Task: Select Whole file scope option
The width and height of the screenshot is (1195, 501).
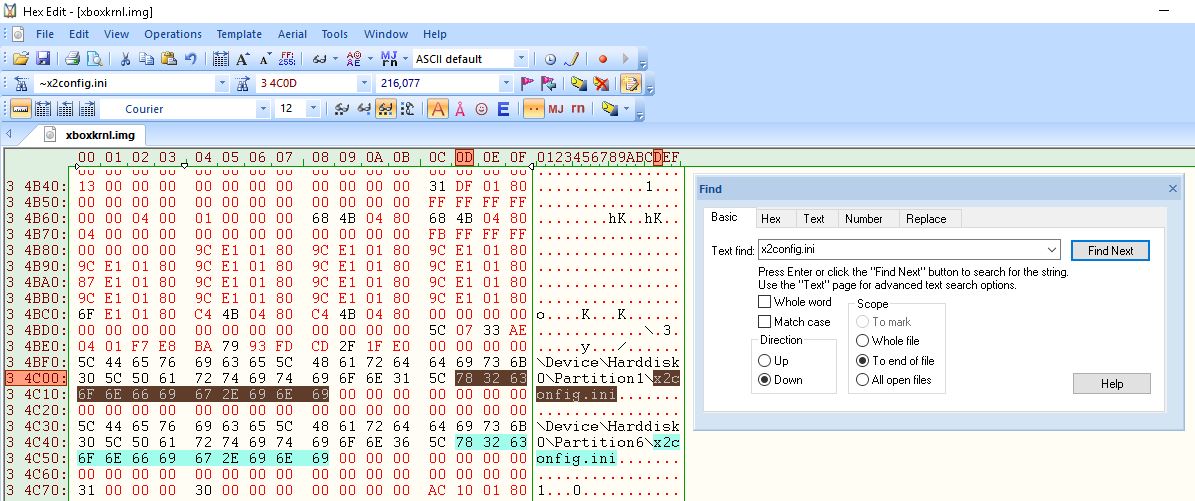Action: click(863, 341)
